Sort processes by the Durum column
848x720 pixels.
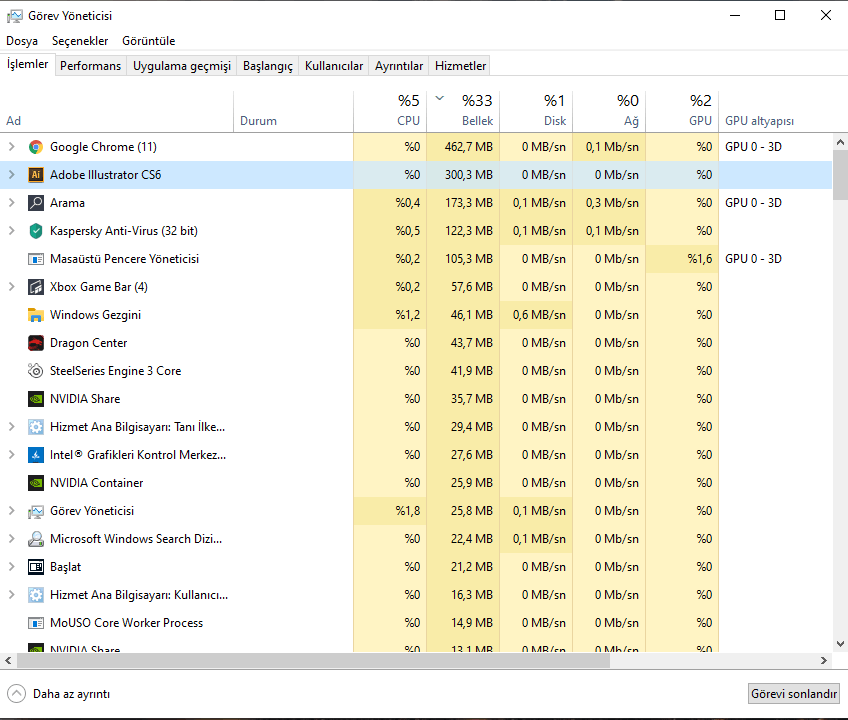tap(294, 111)
